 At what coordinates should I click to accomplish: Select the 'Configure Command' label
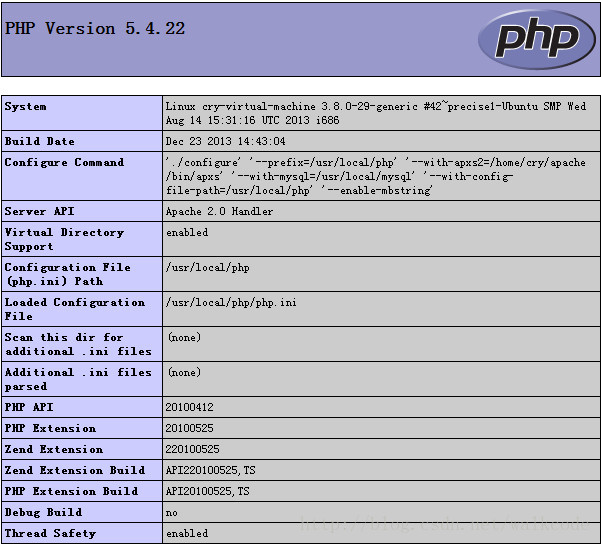[x=64, y=162]
